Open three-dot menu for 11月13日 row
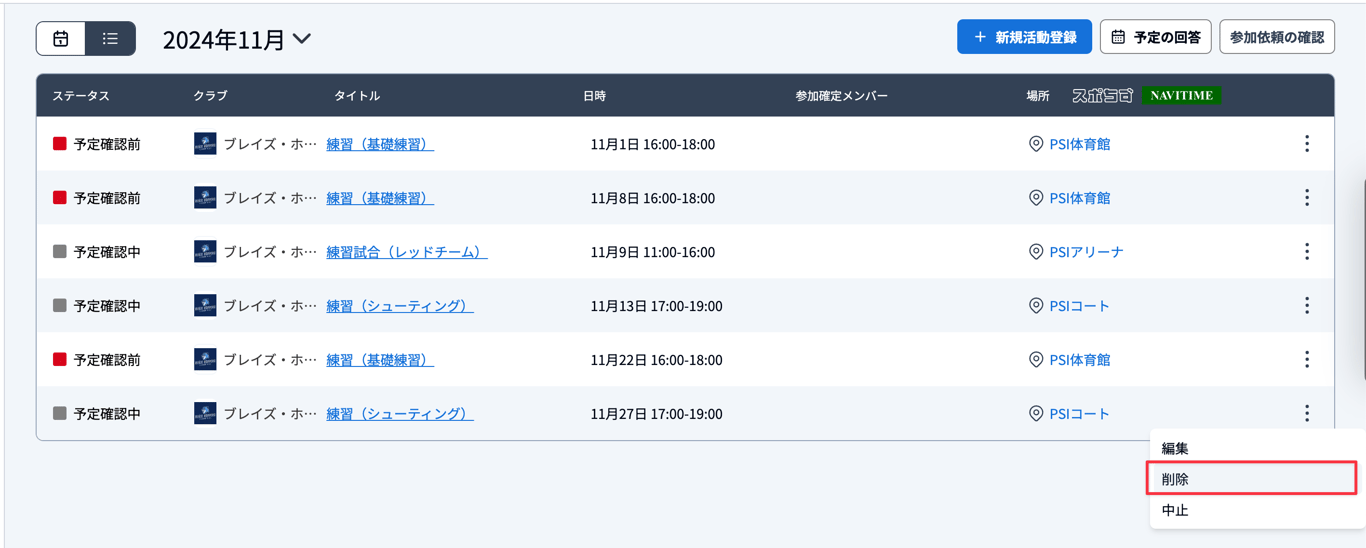1366x548 pixels. [x=1306, y=306]
